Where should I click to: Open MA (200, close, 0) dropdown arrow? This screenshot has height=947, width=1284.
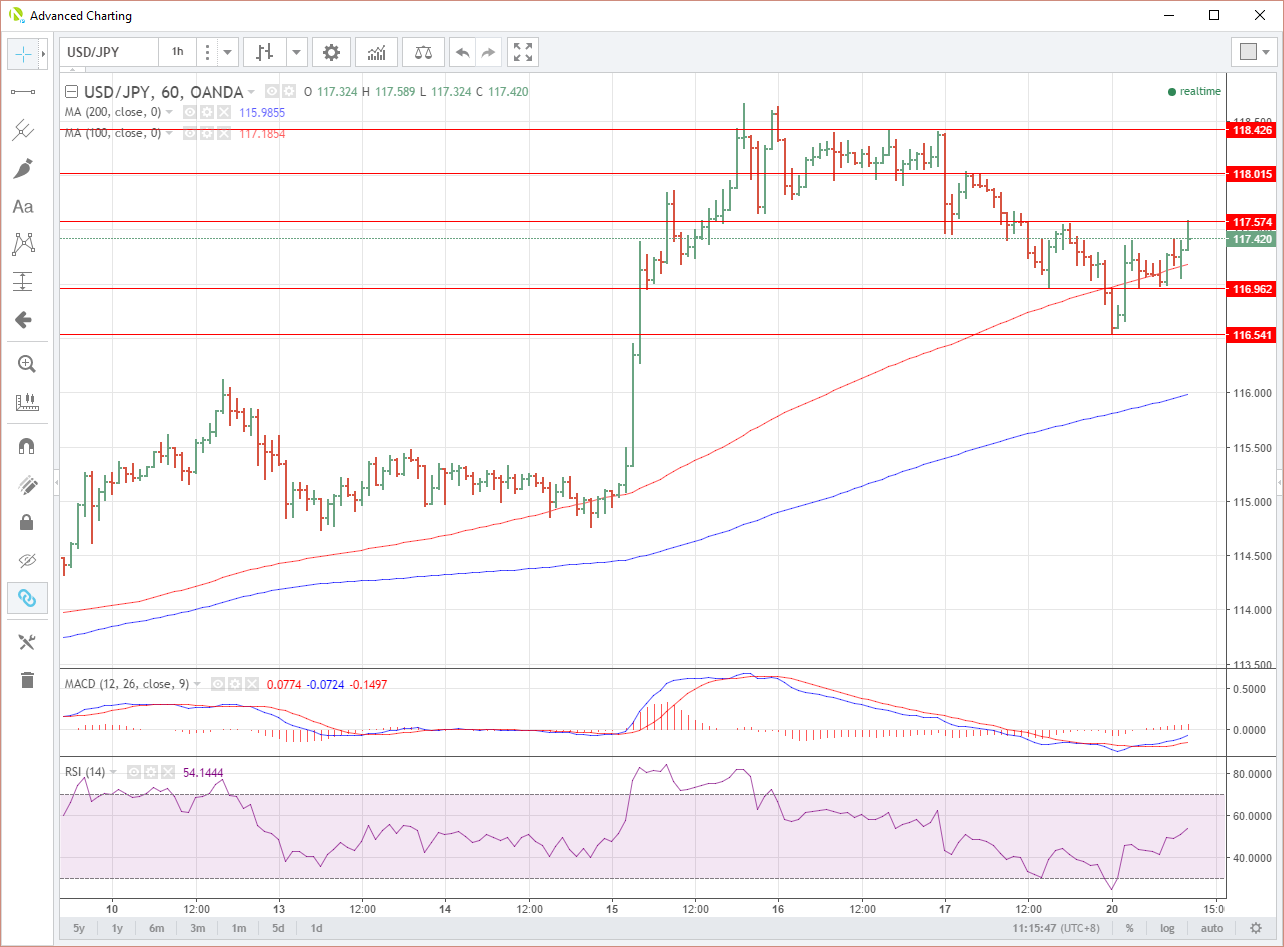tap(170, 112)
